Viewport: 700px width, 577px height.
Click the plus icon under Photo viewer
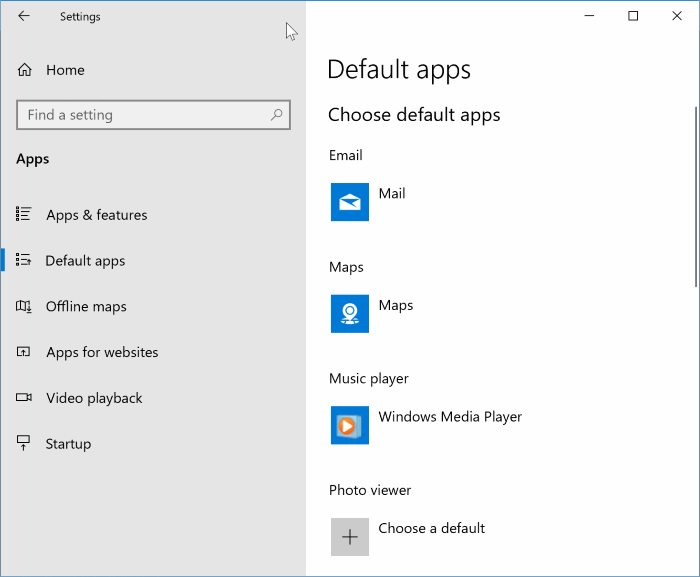pos(350,537)
